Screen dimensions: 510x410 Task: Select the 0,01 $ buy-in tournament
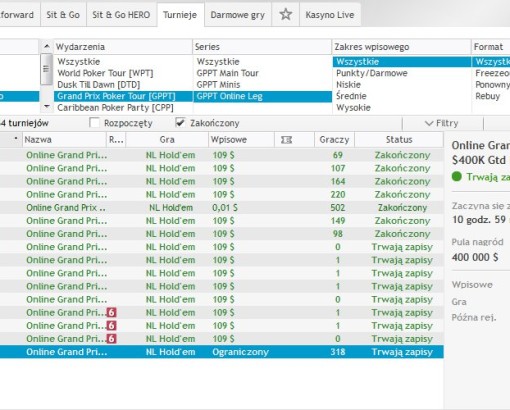point(222,208)
